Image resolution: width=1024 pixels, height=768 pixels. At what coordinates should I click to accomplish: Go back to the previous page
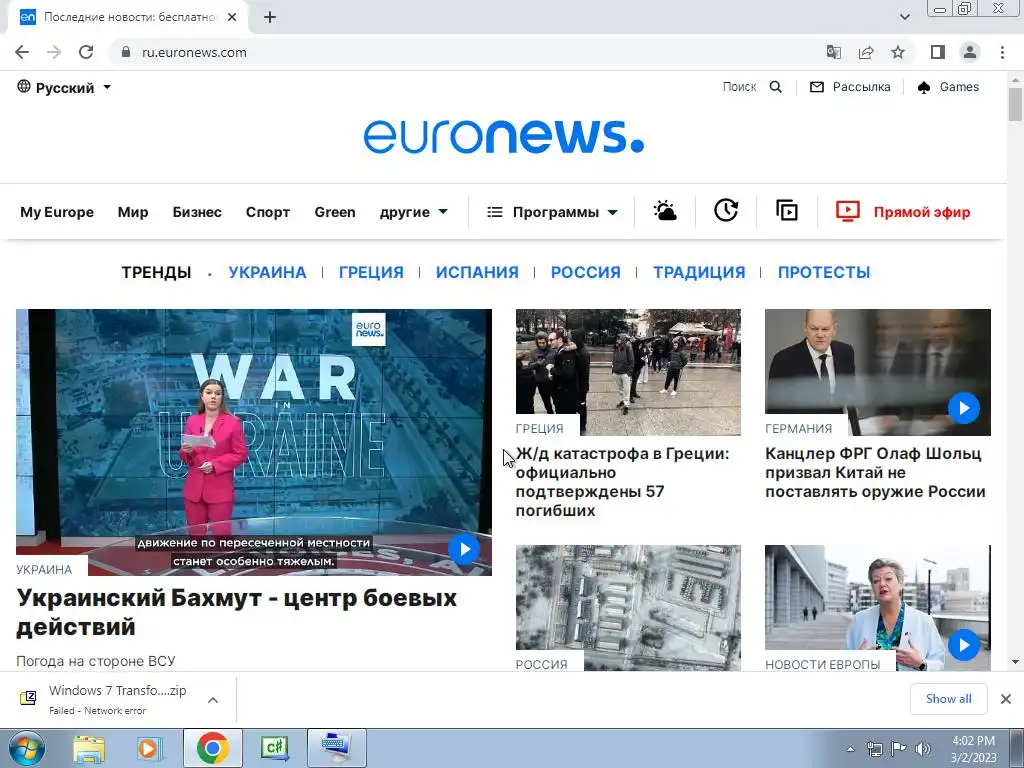tap(22, 52)
